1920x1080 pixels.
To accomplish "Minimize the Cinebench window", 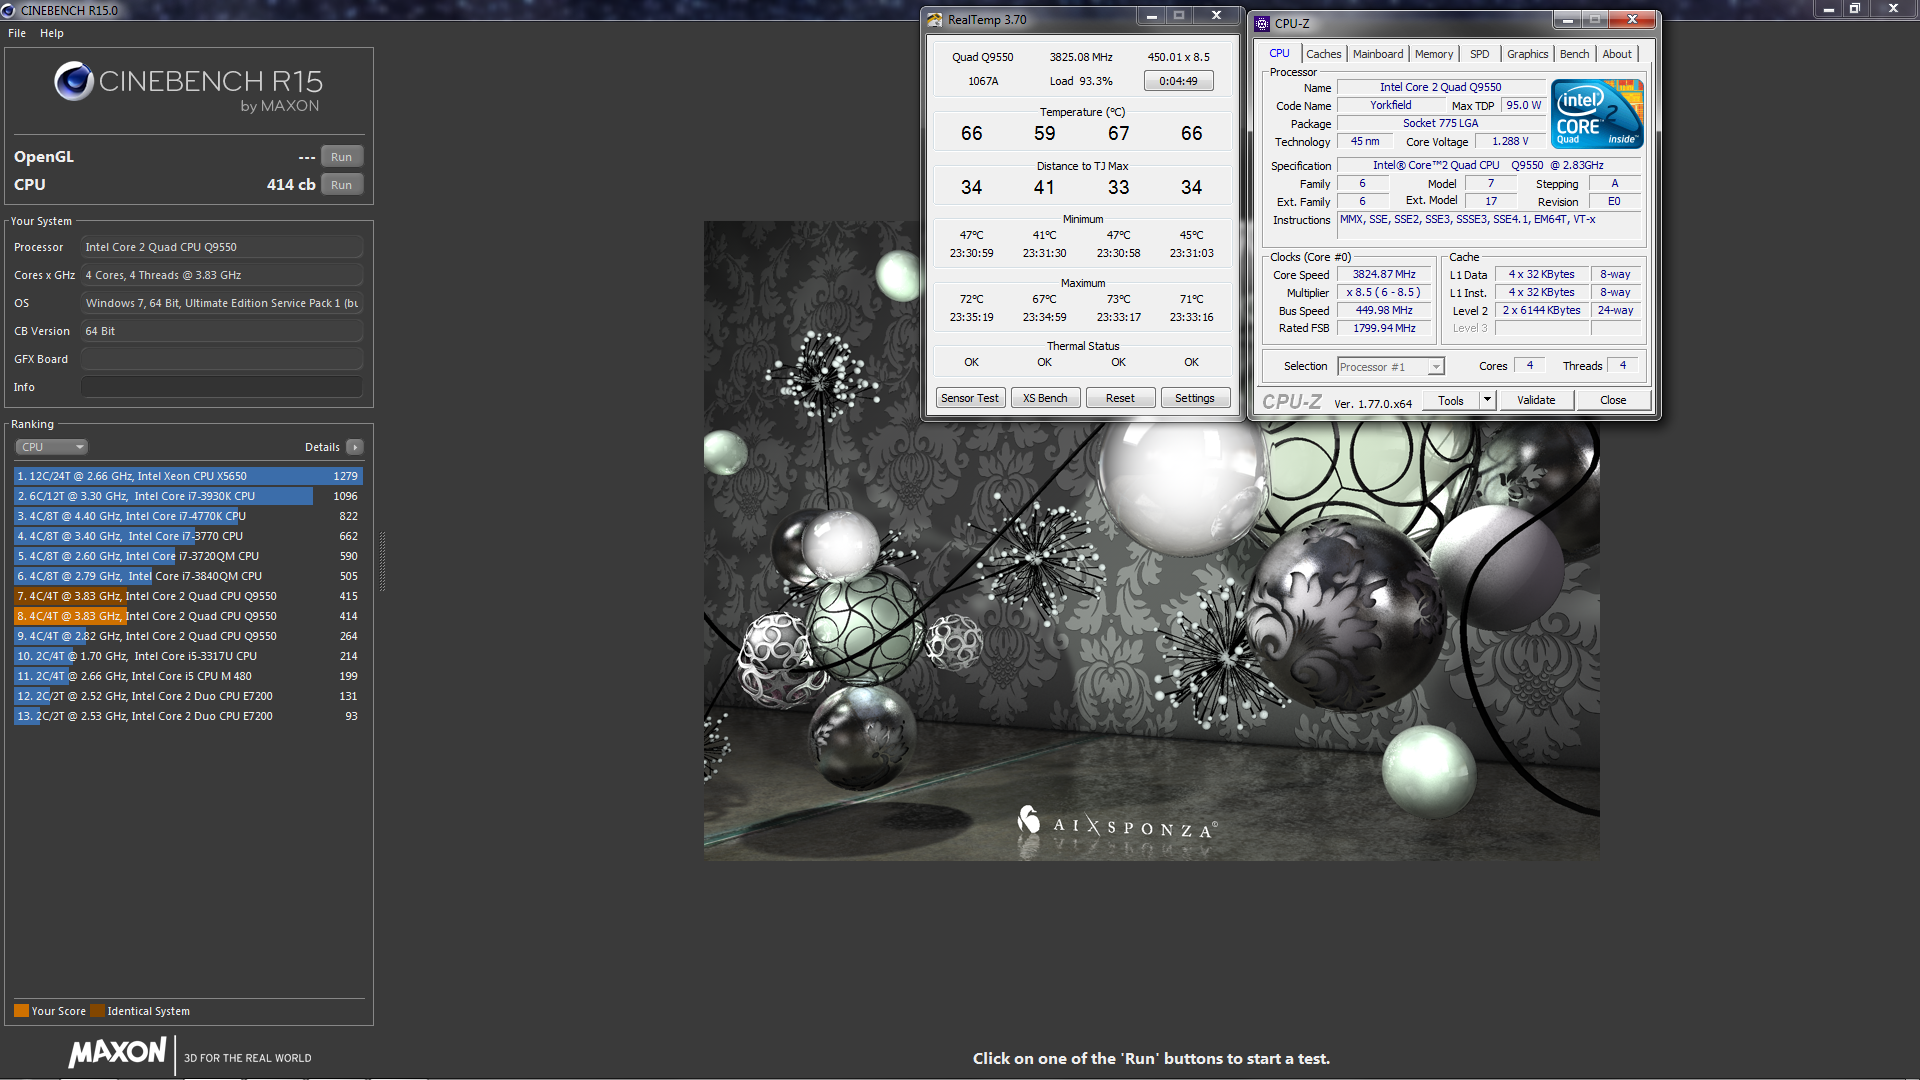I will point(1828,9).
